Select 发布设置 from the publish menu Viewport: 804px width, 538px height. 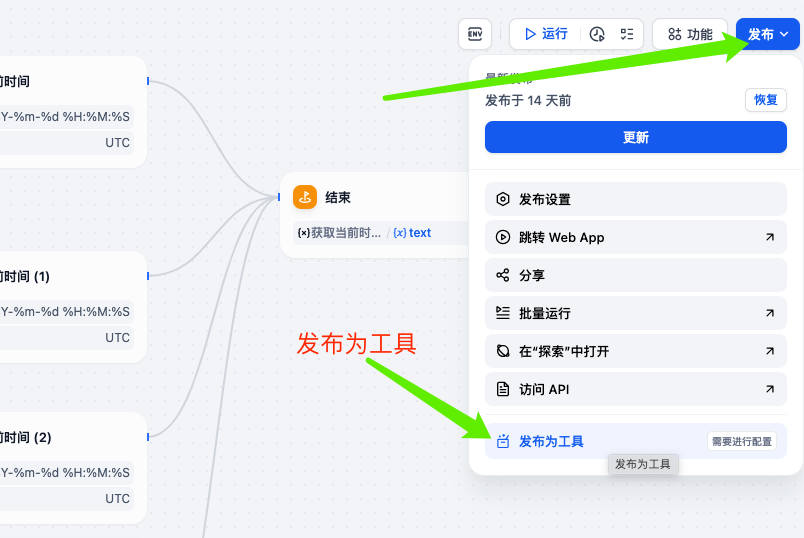[x=545, y=200]
